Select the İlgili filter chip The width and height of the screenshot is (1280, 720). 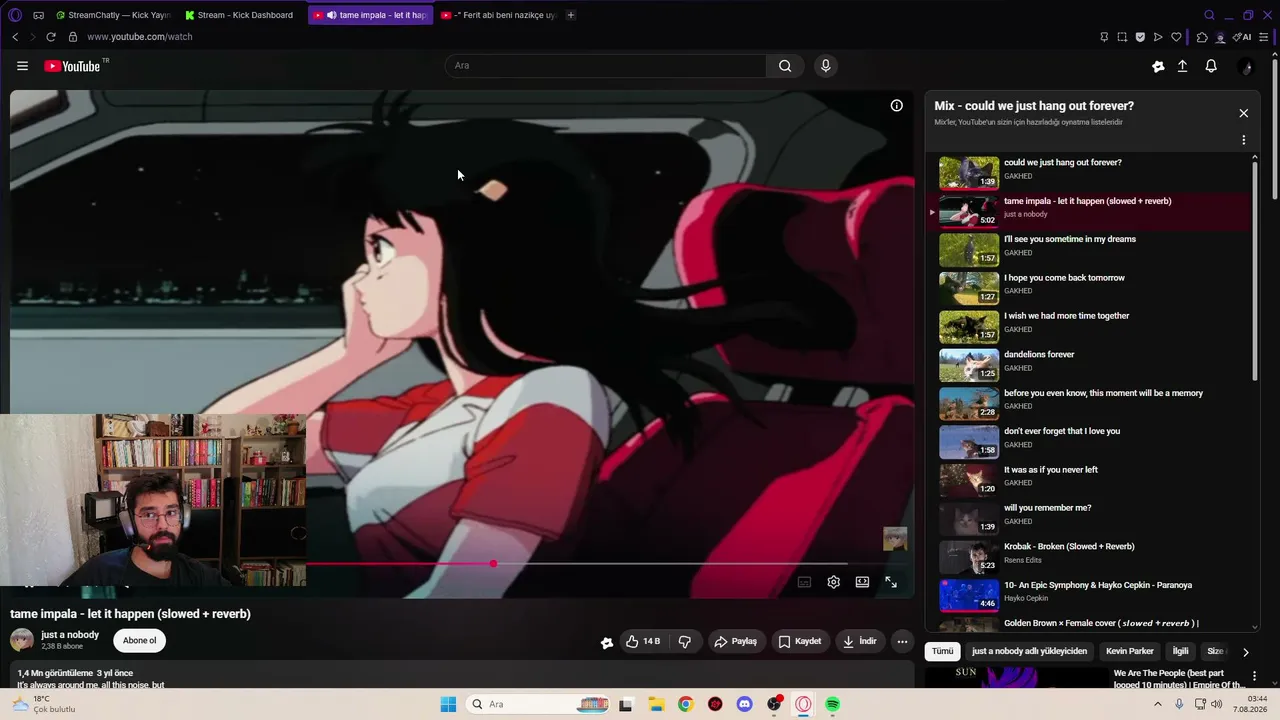point(1181,651)
